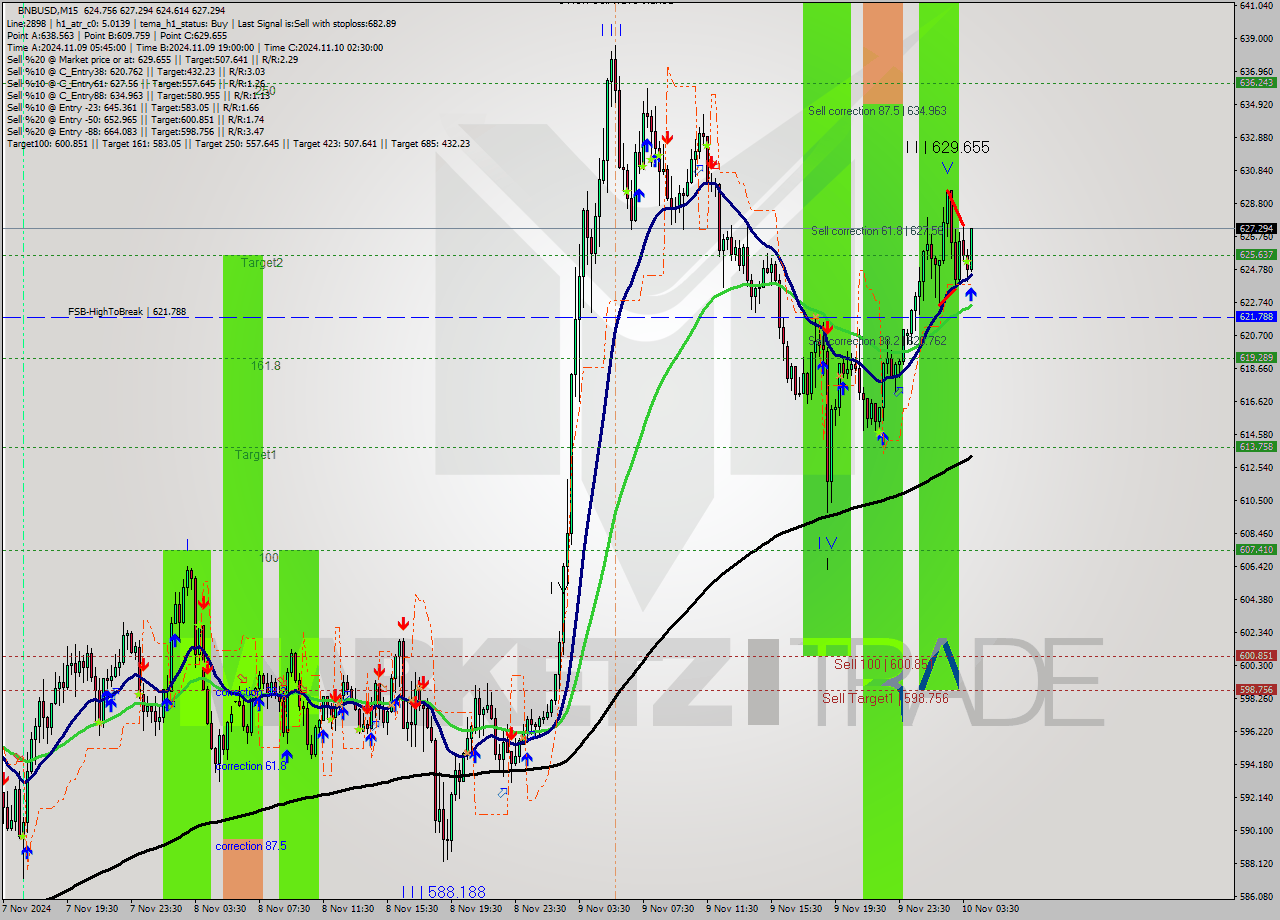Screen dimensions: 1280x920
Task: Click the 'Sell correction 38.2 | 620.762' label
Action: 877,341
